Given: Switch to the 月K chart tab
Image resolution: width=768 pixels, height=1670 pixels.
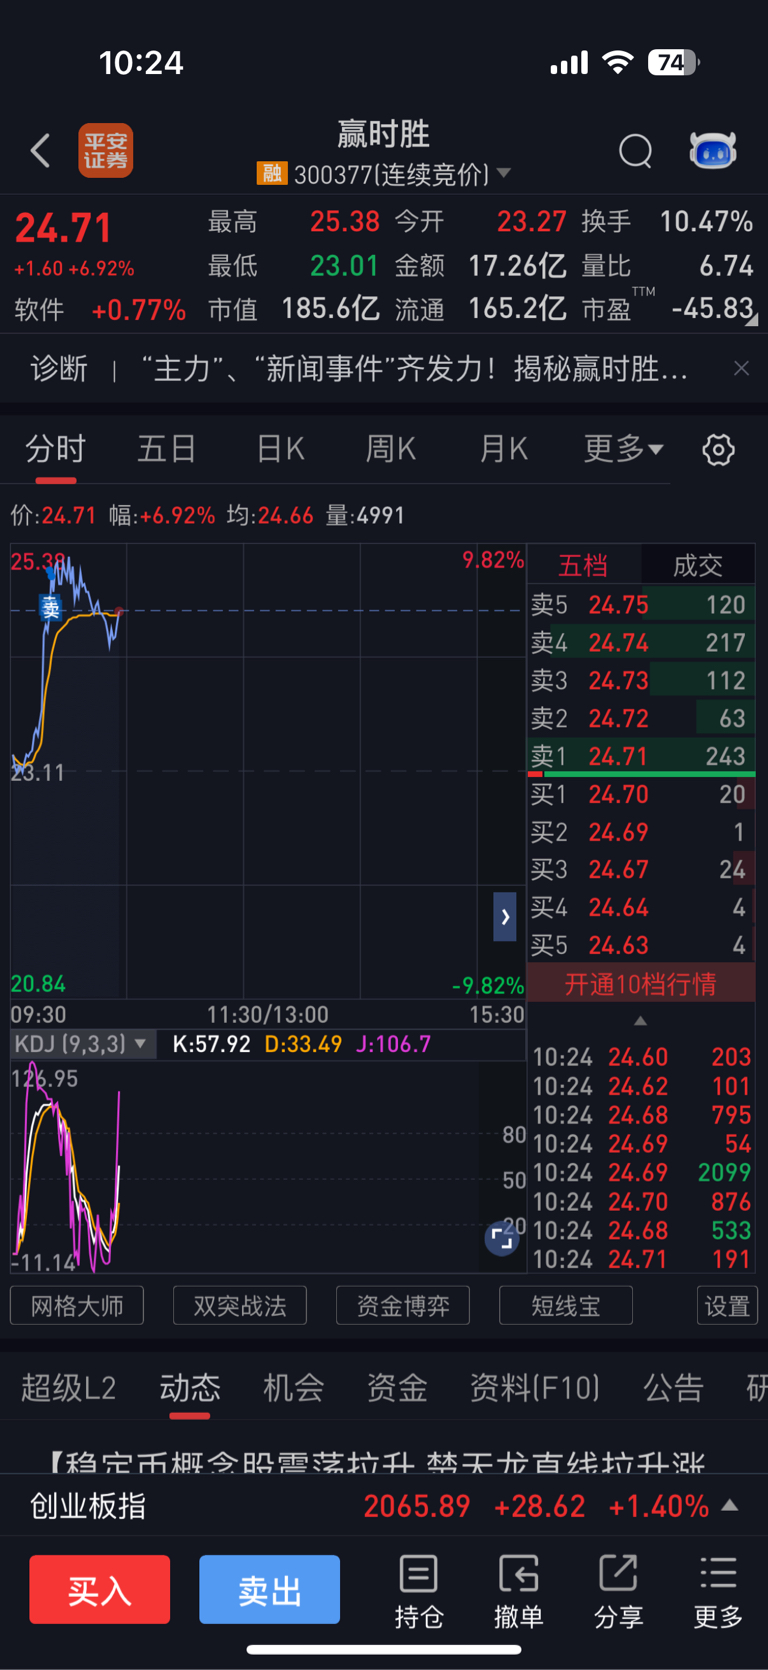Looking at the screenshot, I should pos(504,449).
